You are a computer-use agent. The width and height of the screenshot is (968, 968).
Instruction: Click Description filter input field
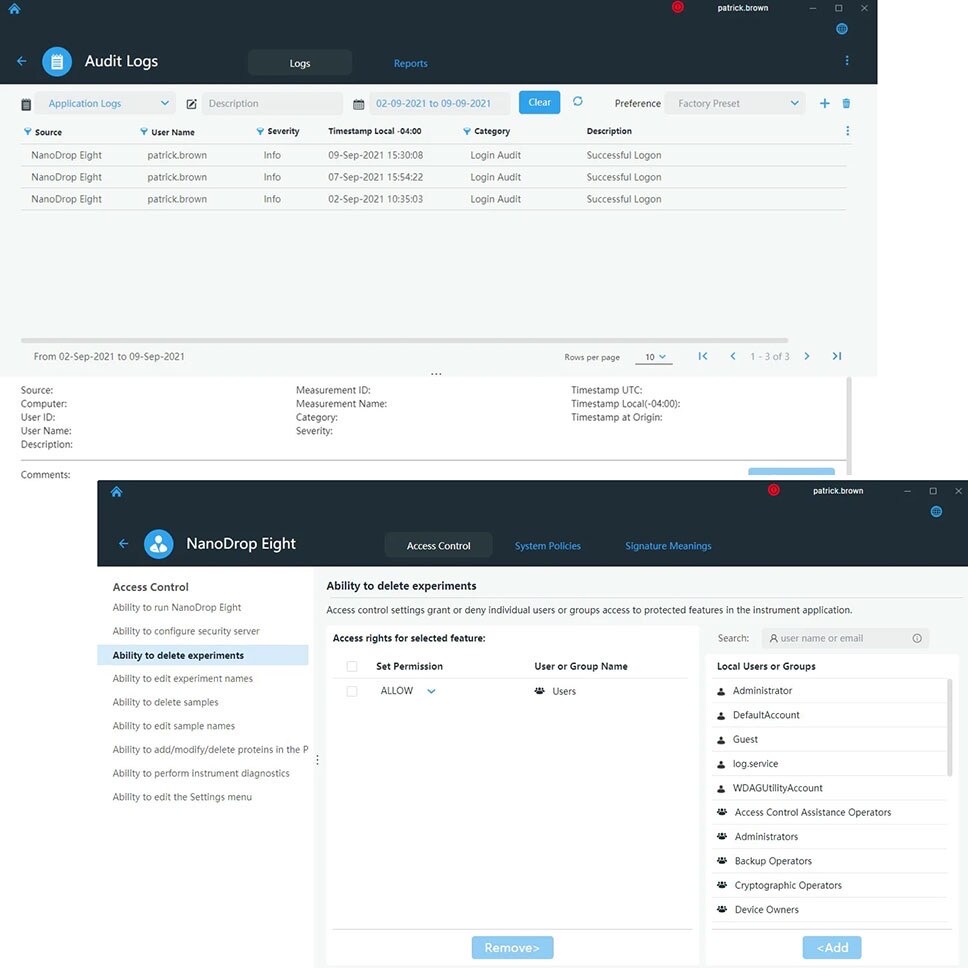272,104
